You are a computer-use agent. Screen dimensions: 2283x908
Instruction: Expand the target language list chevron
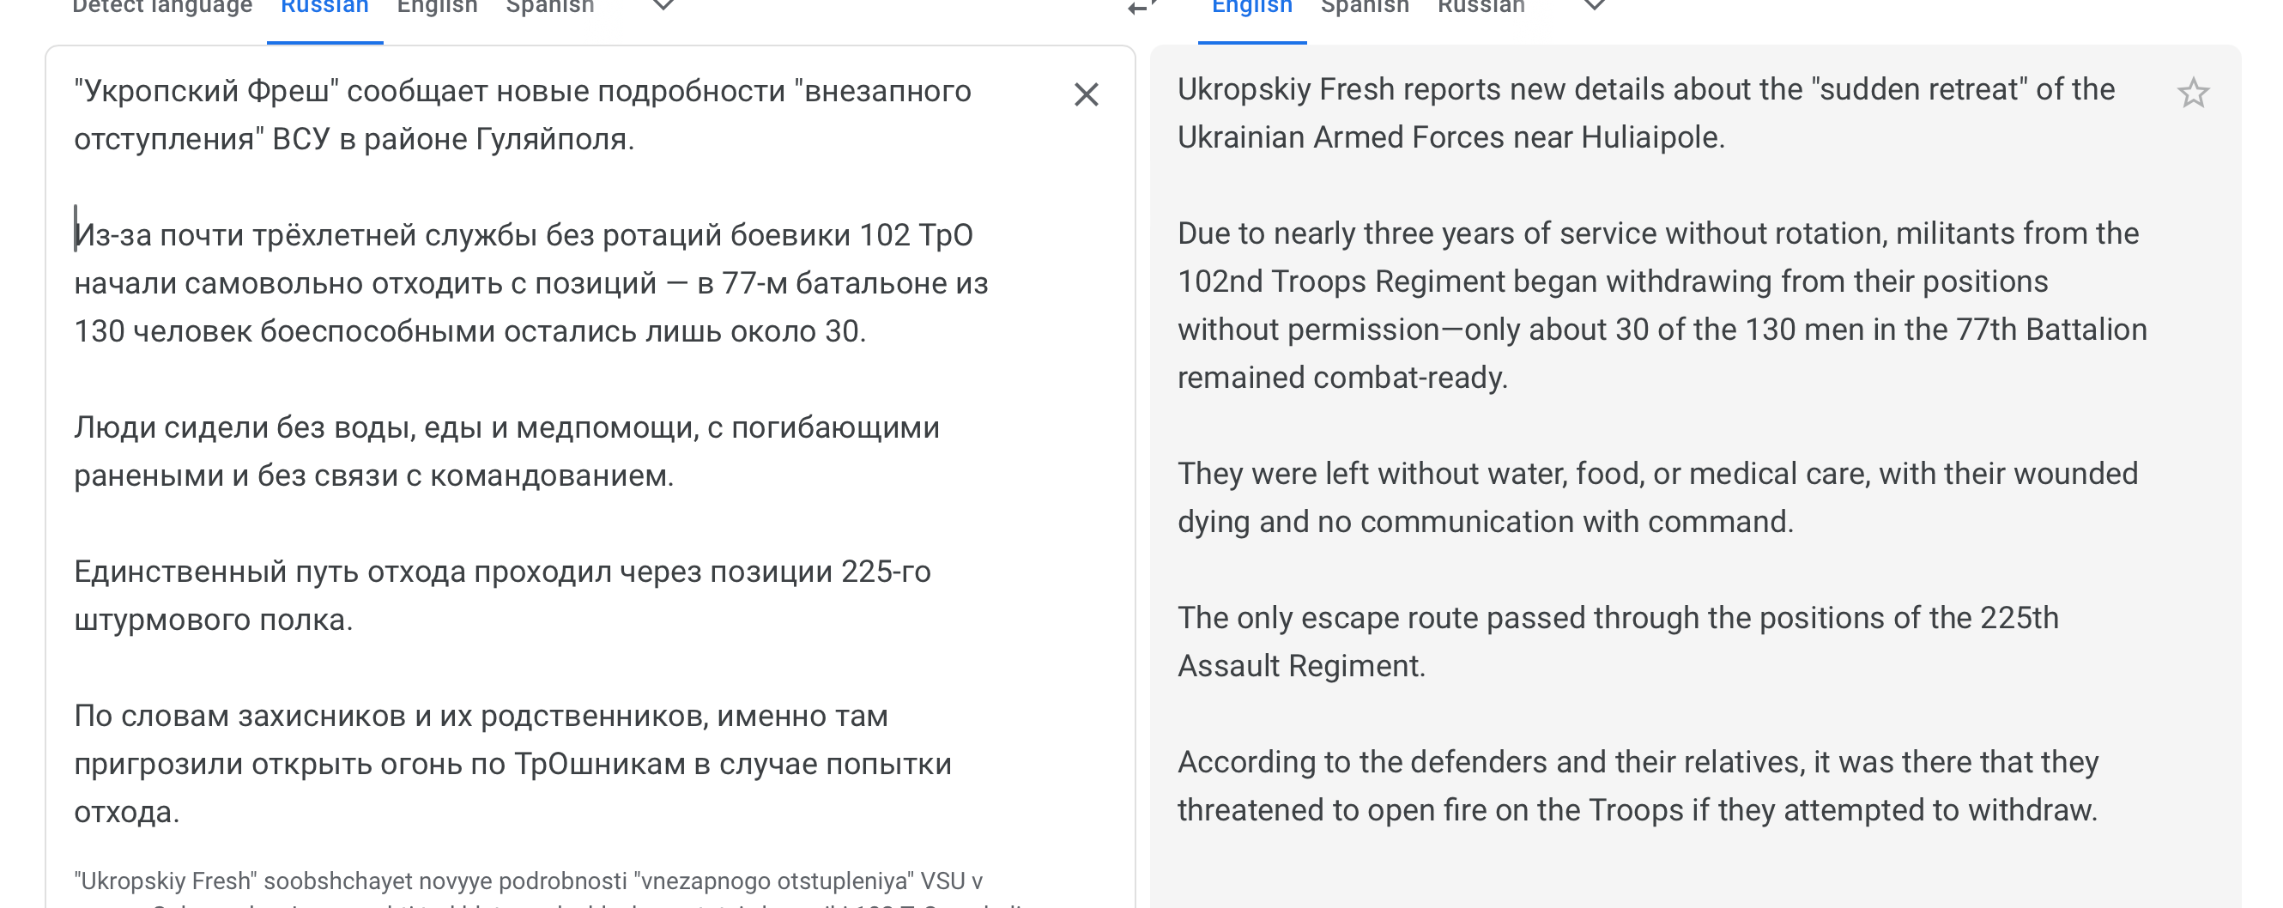click(1595, 6)
